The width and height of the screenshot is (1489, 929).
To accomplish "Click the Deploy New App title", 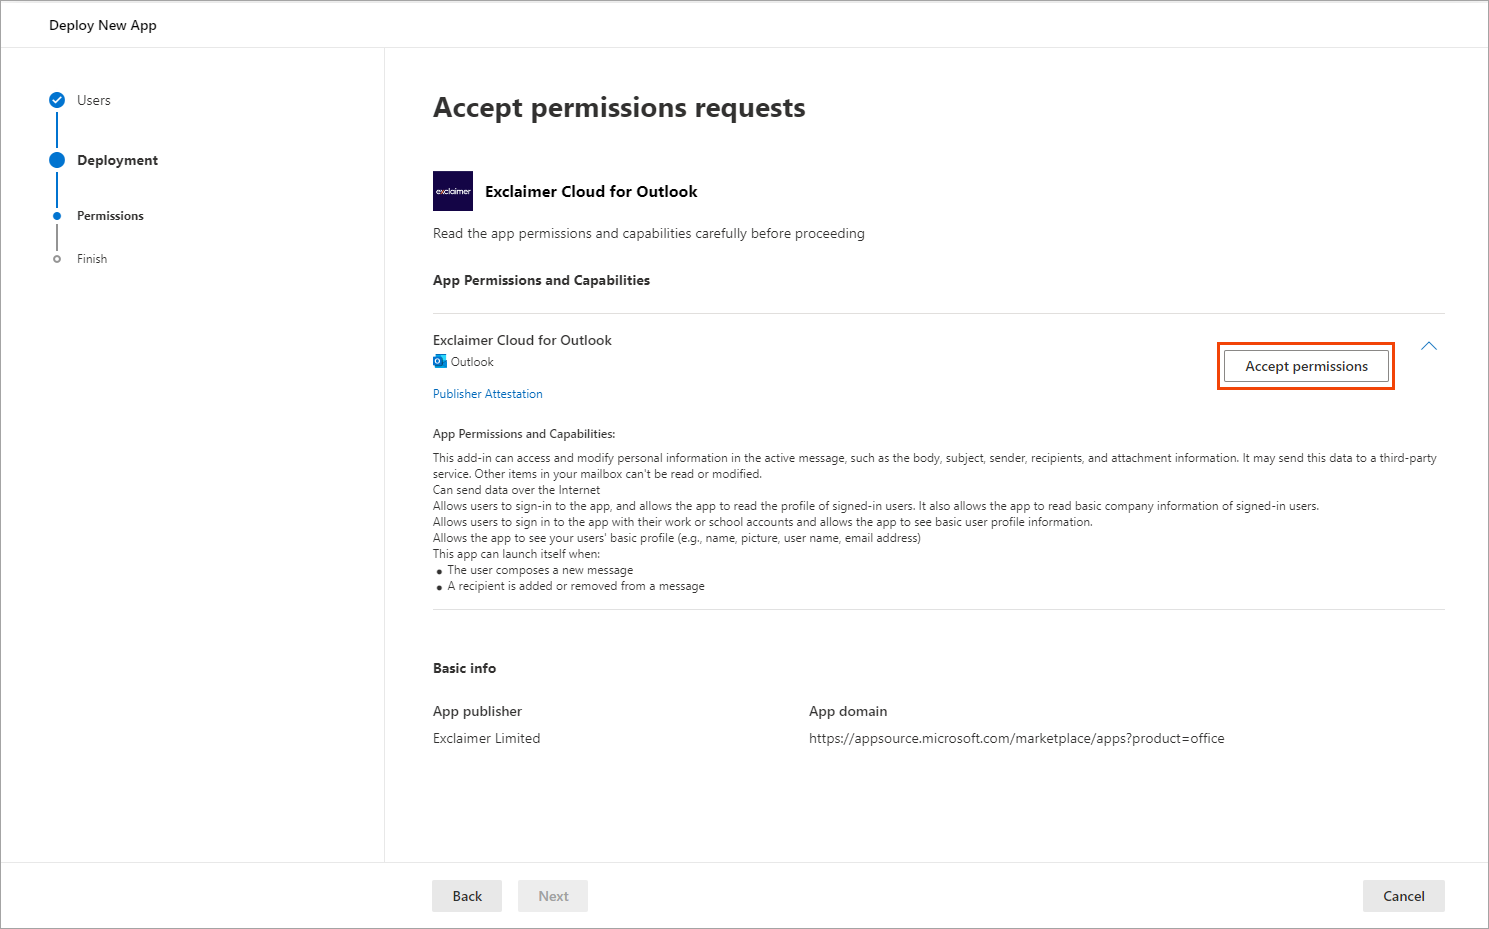I will tap(103, 25).
